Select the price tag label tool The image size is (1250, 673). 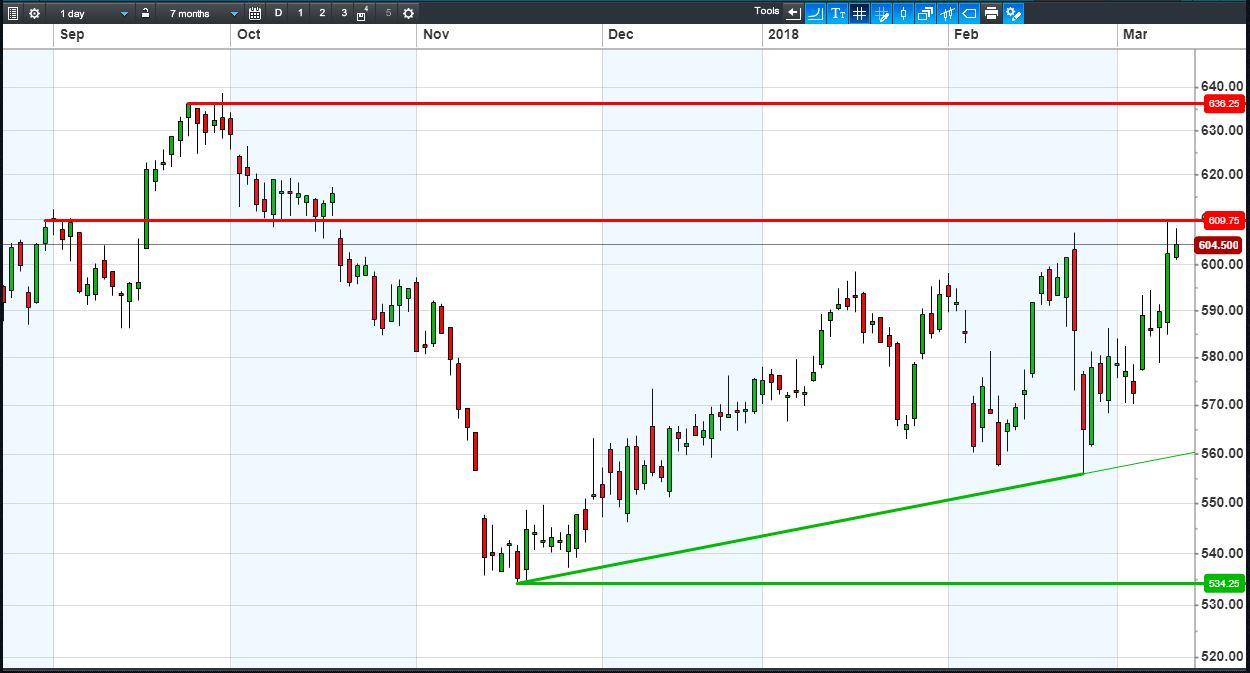969,13
